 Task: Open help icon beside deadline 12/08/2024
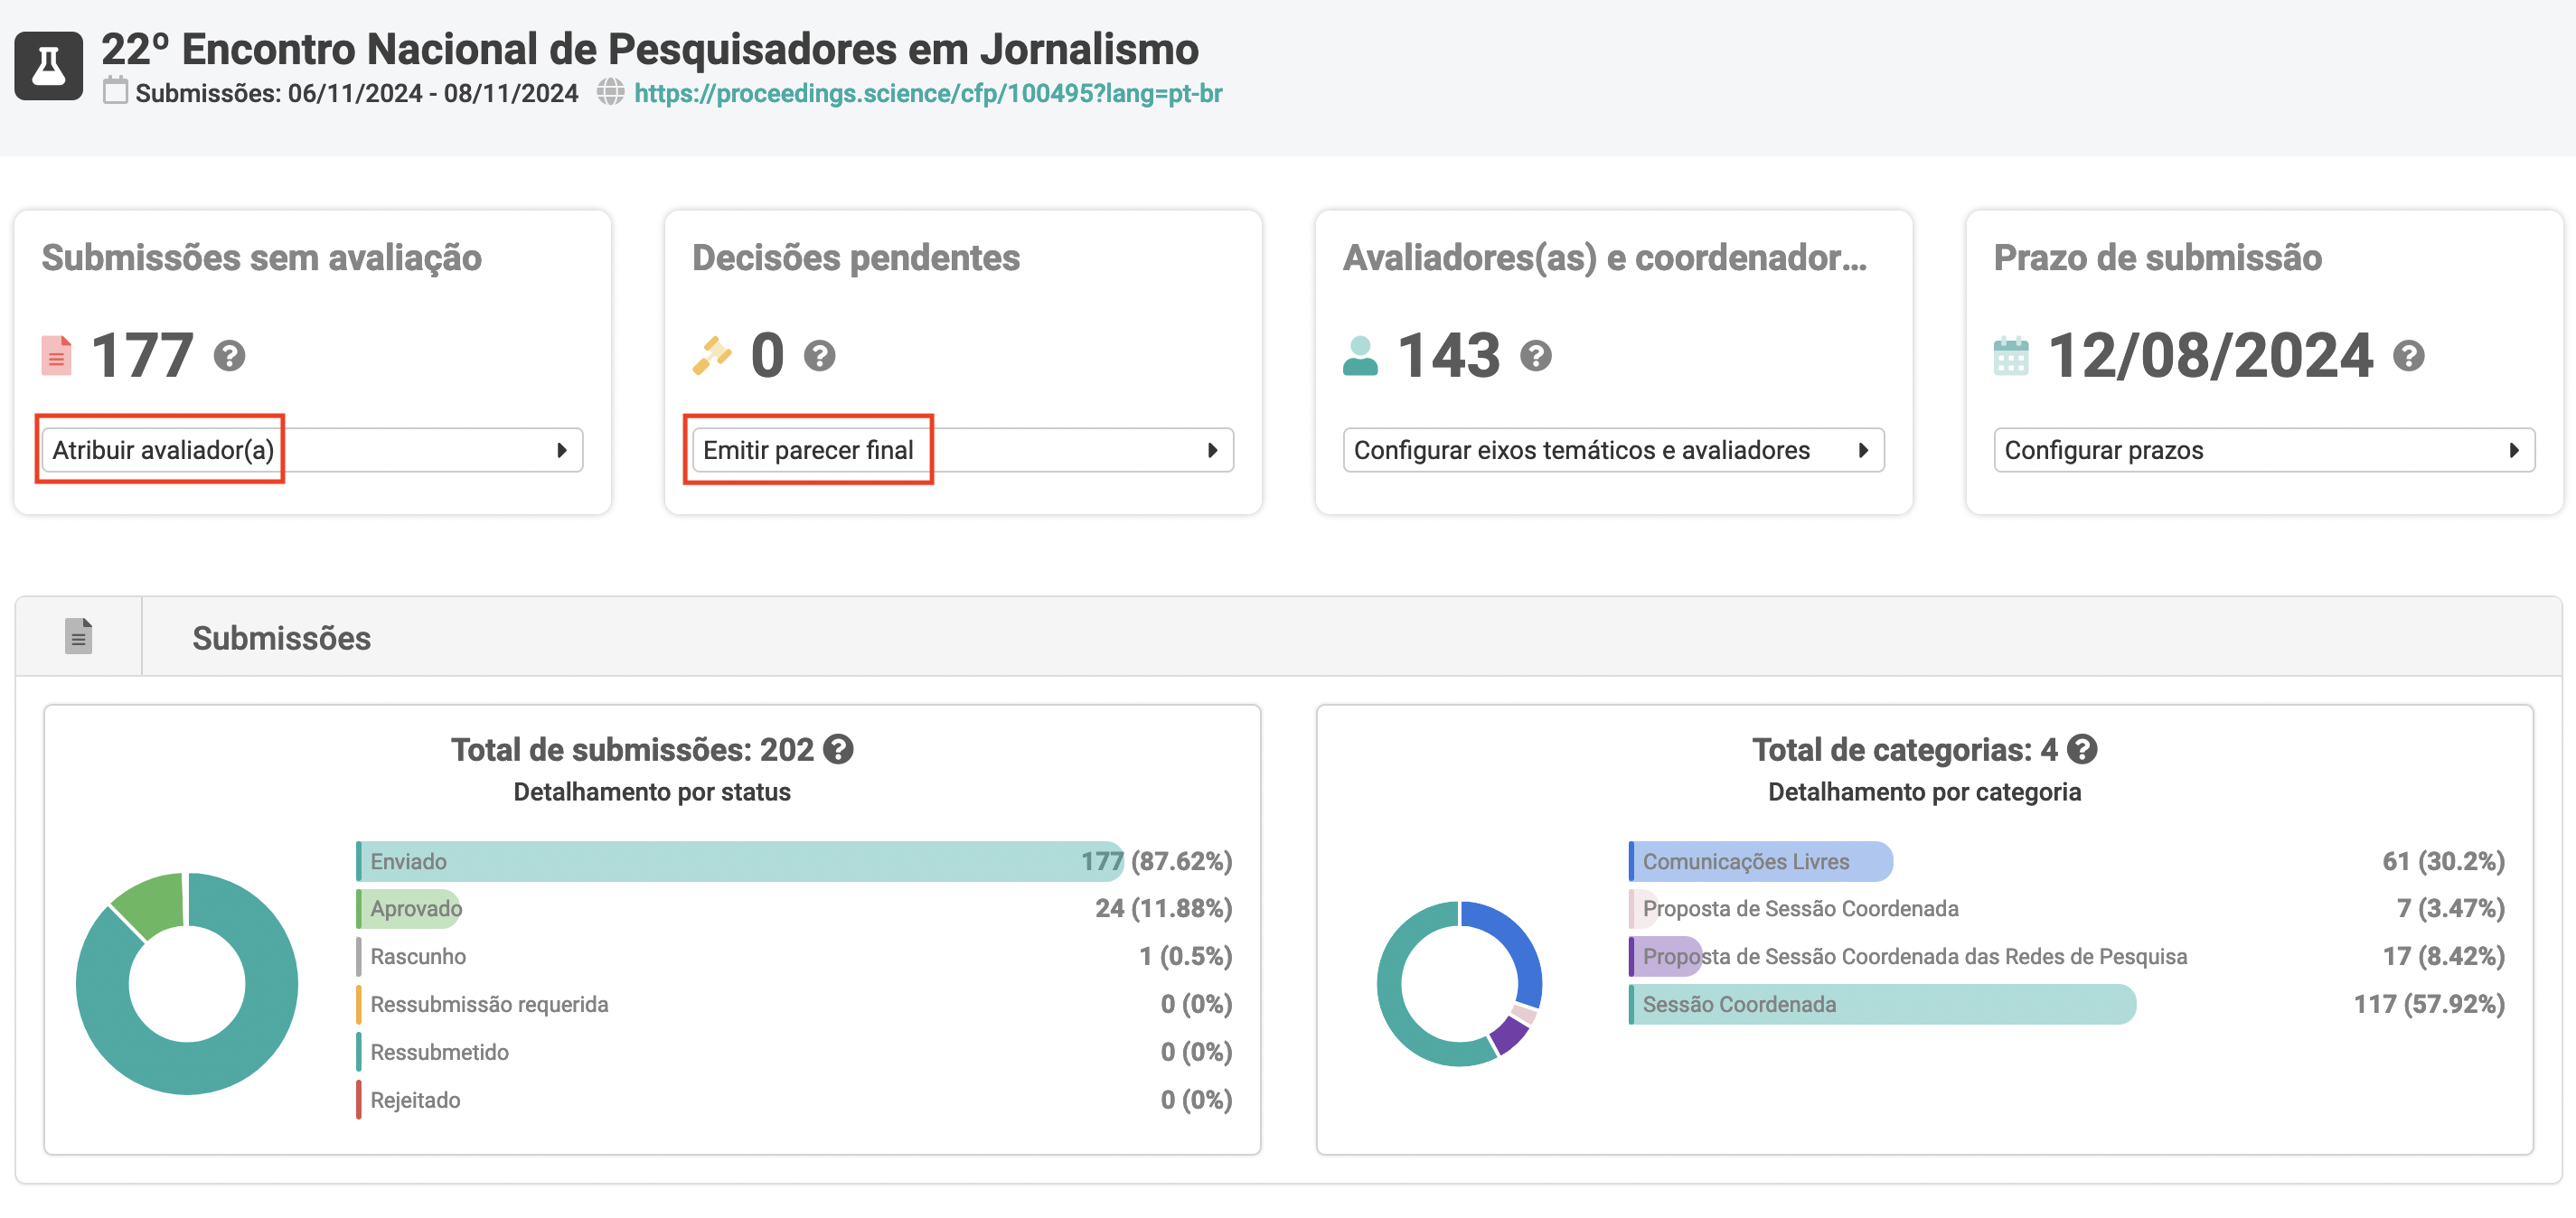tap(2409, 356)
